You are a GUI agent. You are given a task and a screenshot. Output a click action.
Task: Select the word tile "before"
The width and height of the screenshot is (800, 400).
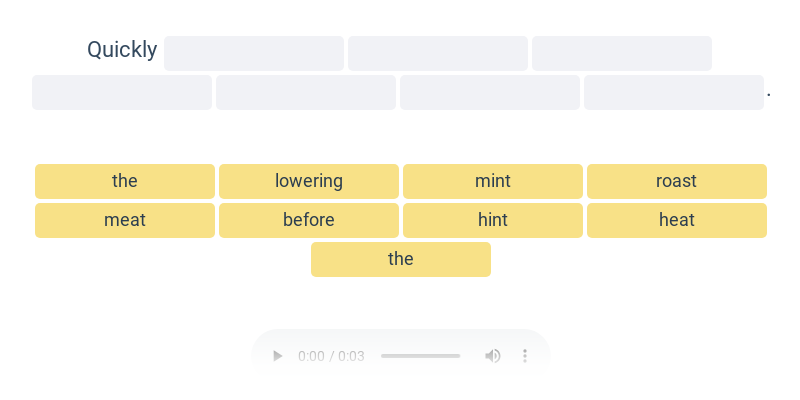309,220
